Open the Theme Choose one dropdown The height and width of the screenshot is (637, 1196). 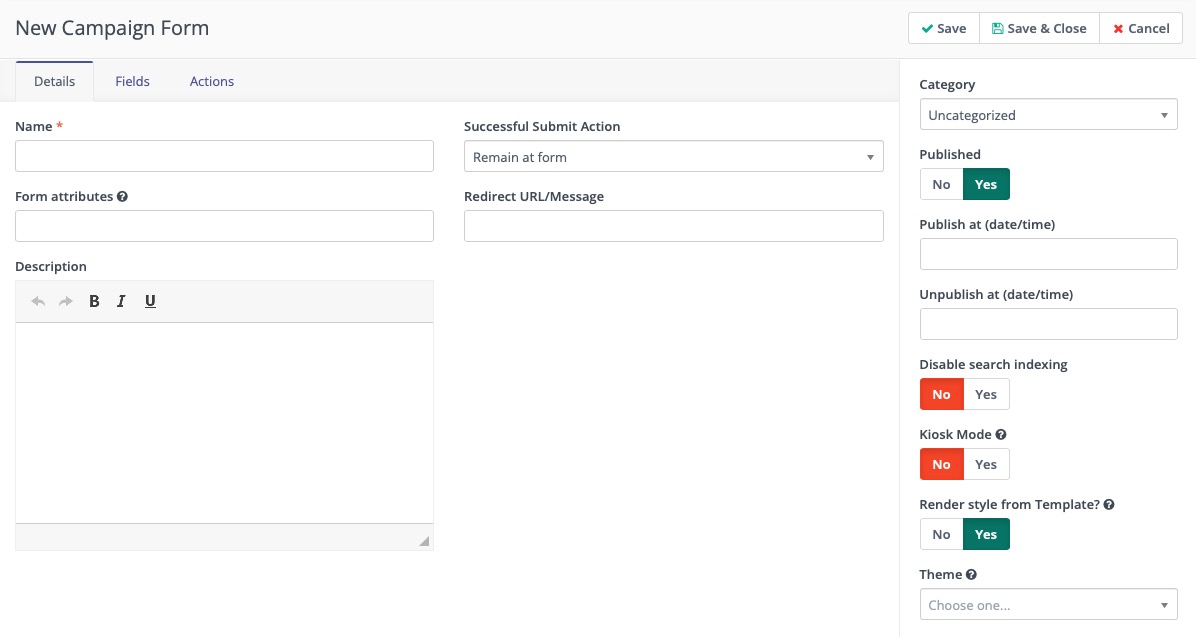point(1048,605)
